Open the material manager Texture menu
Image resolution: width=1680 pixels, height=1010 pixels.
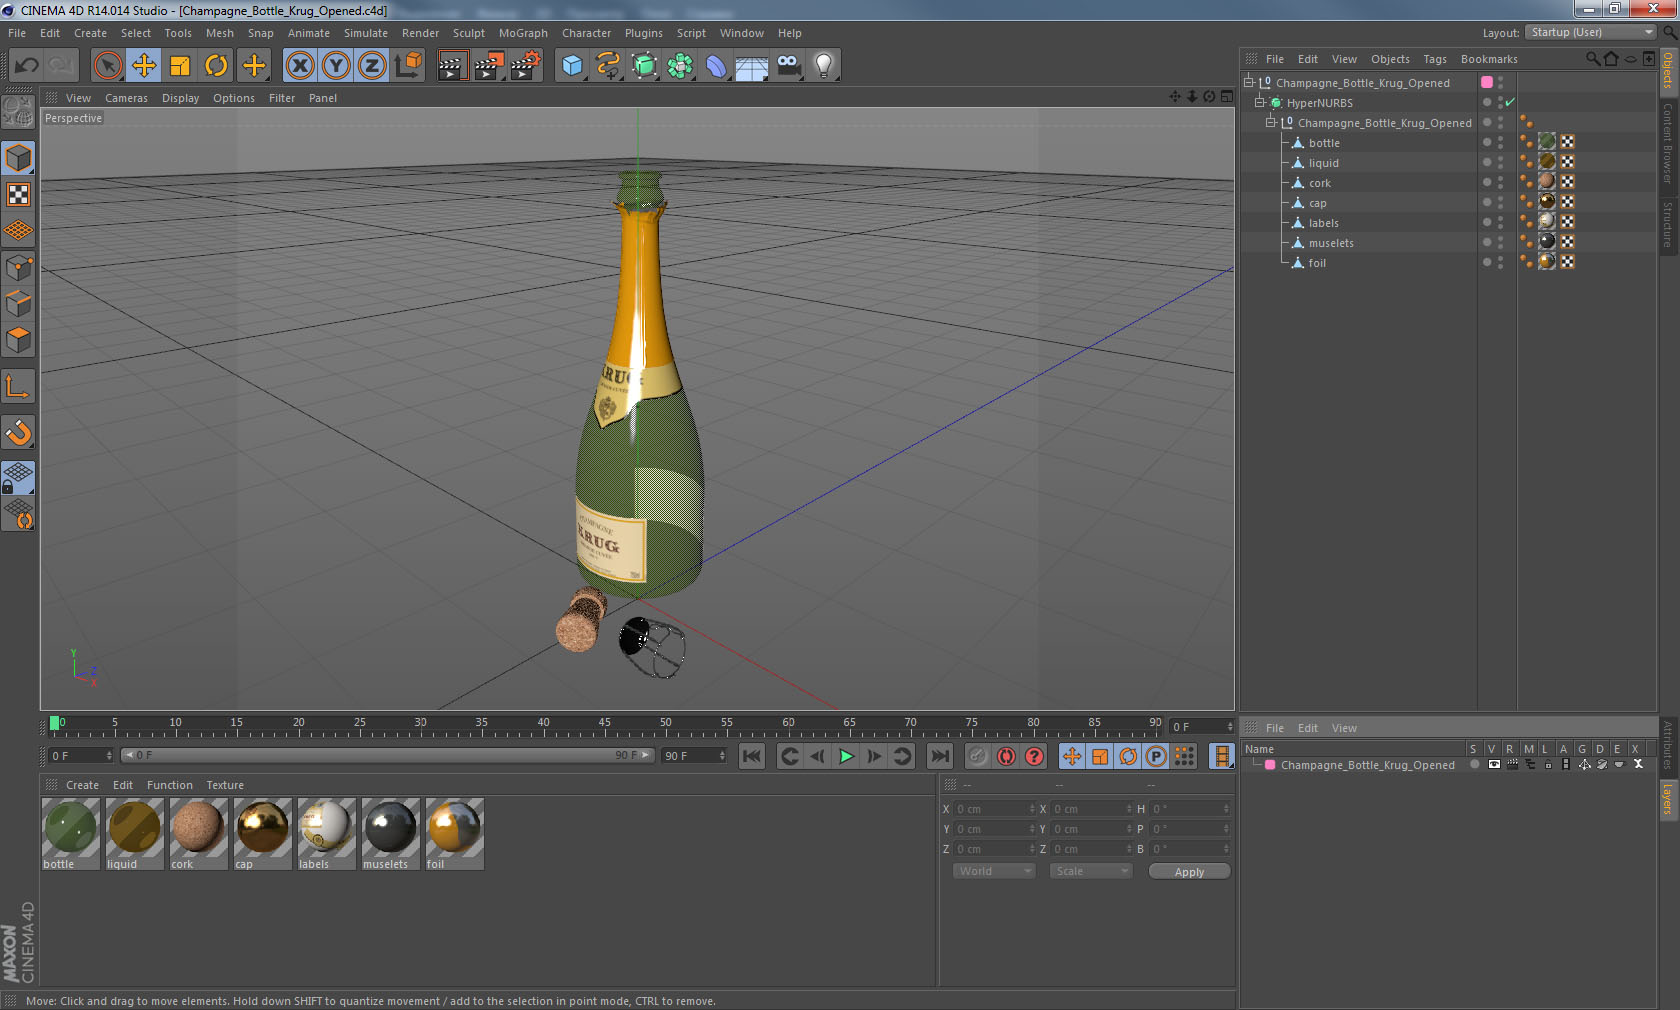pyautogui.click(x=225, y=785)
